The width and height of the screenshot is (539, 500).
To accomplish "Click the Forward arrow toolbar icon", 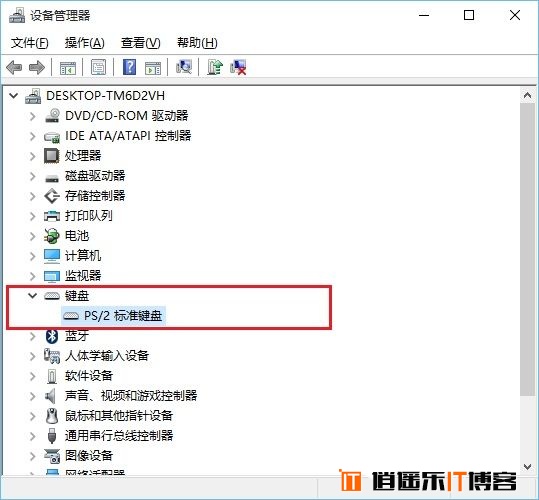I will click(37, 67).
